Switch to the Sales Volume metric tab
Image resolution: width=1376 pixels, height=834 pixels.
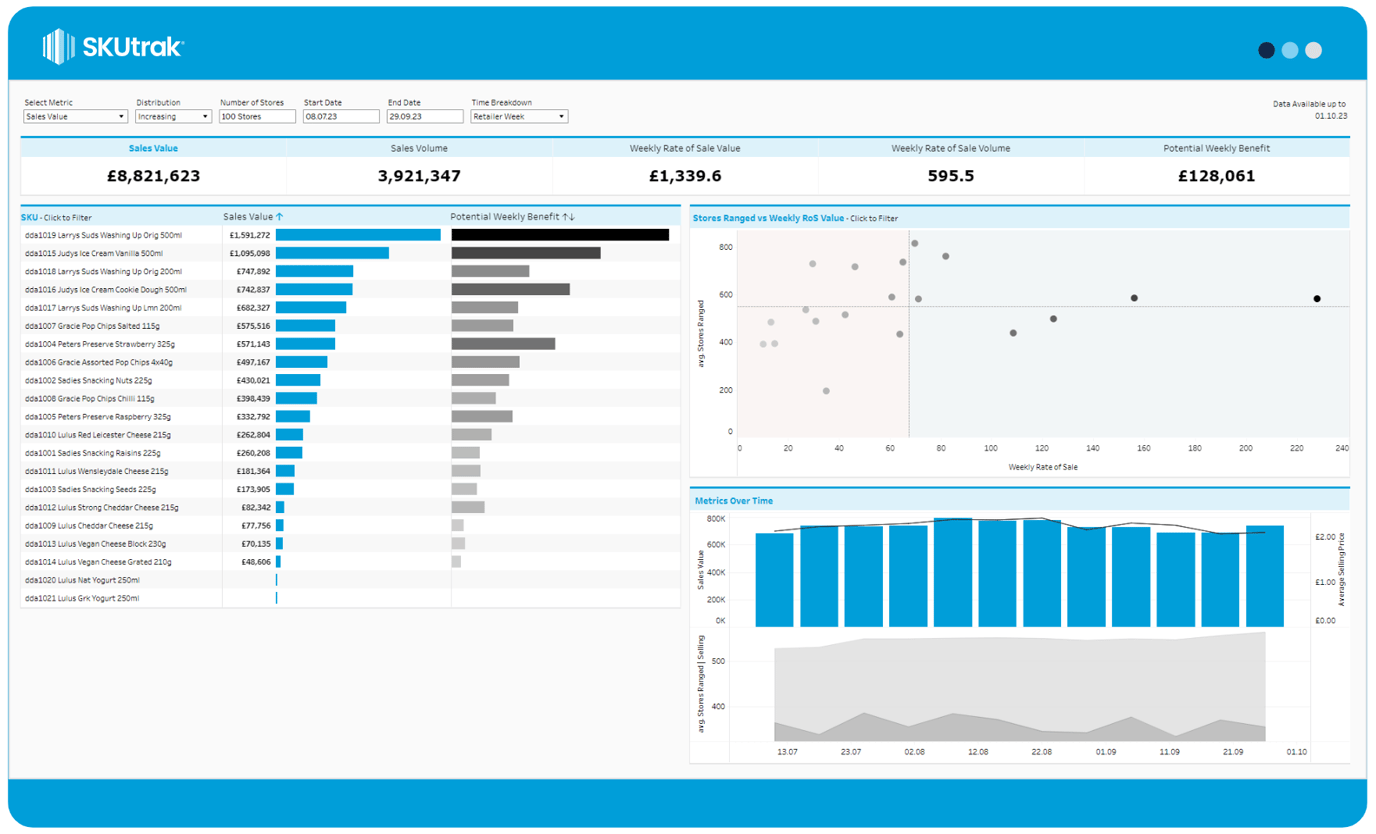coord(419,148)
